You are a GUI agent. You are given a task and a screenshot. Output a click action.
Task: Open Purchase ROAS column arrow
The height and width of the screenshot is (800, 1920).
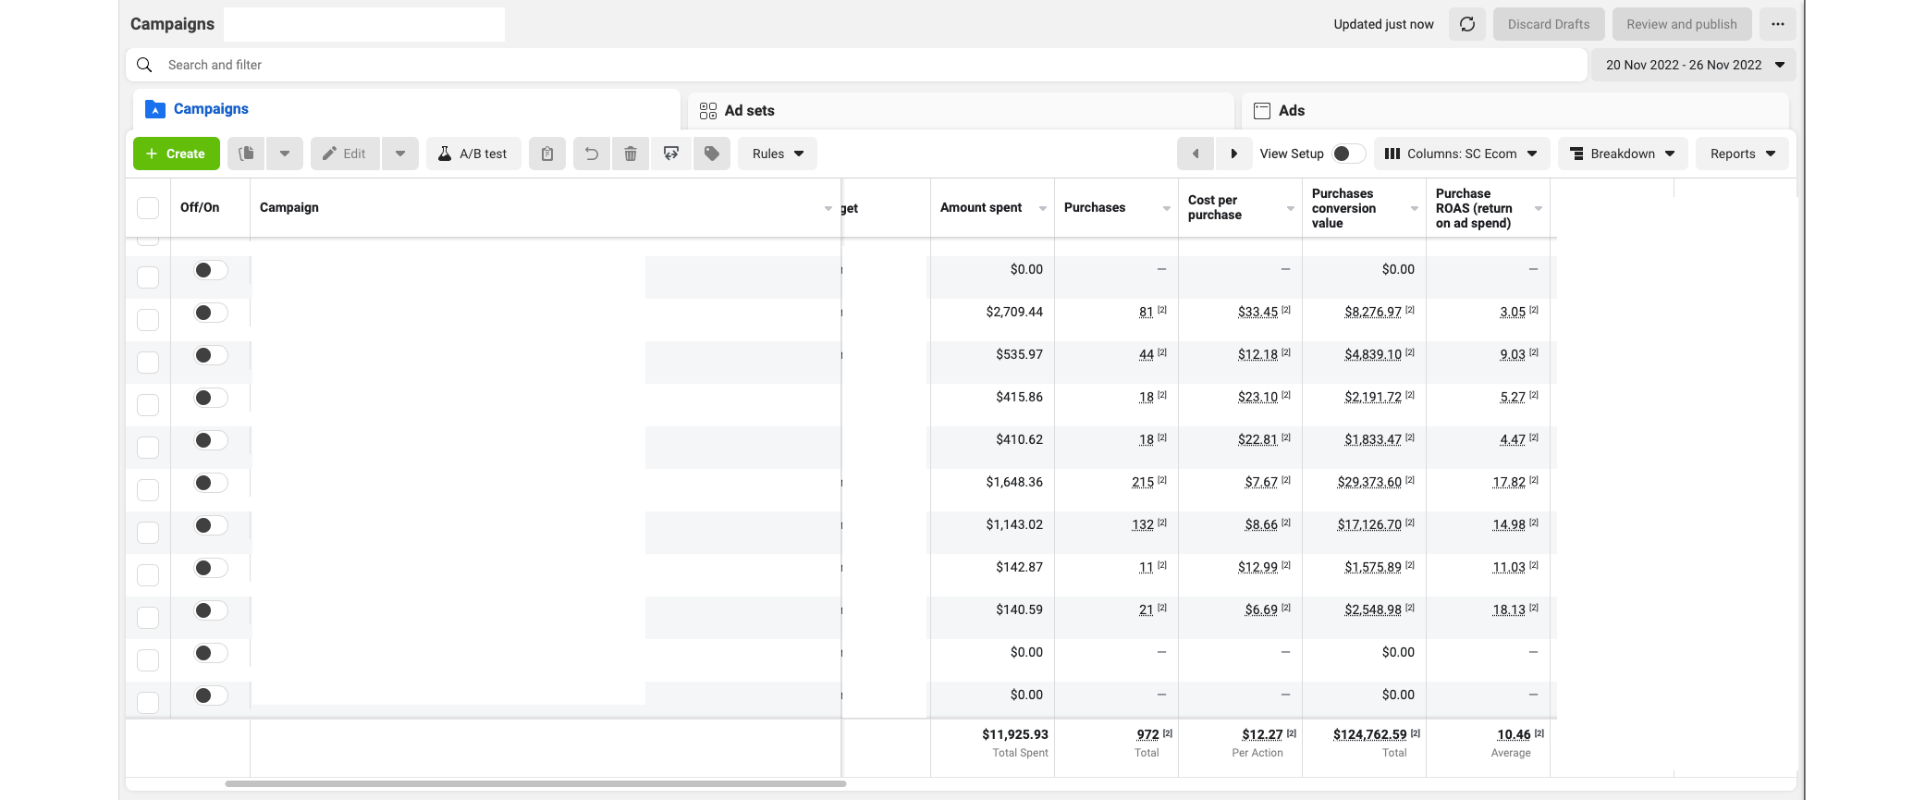point(1538,208)
